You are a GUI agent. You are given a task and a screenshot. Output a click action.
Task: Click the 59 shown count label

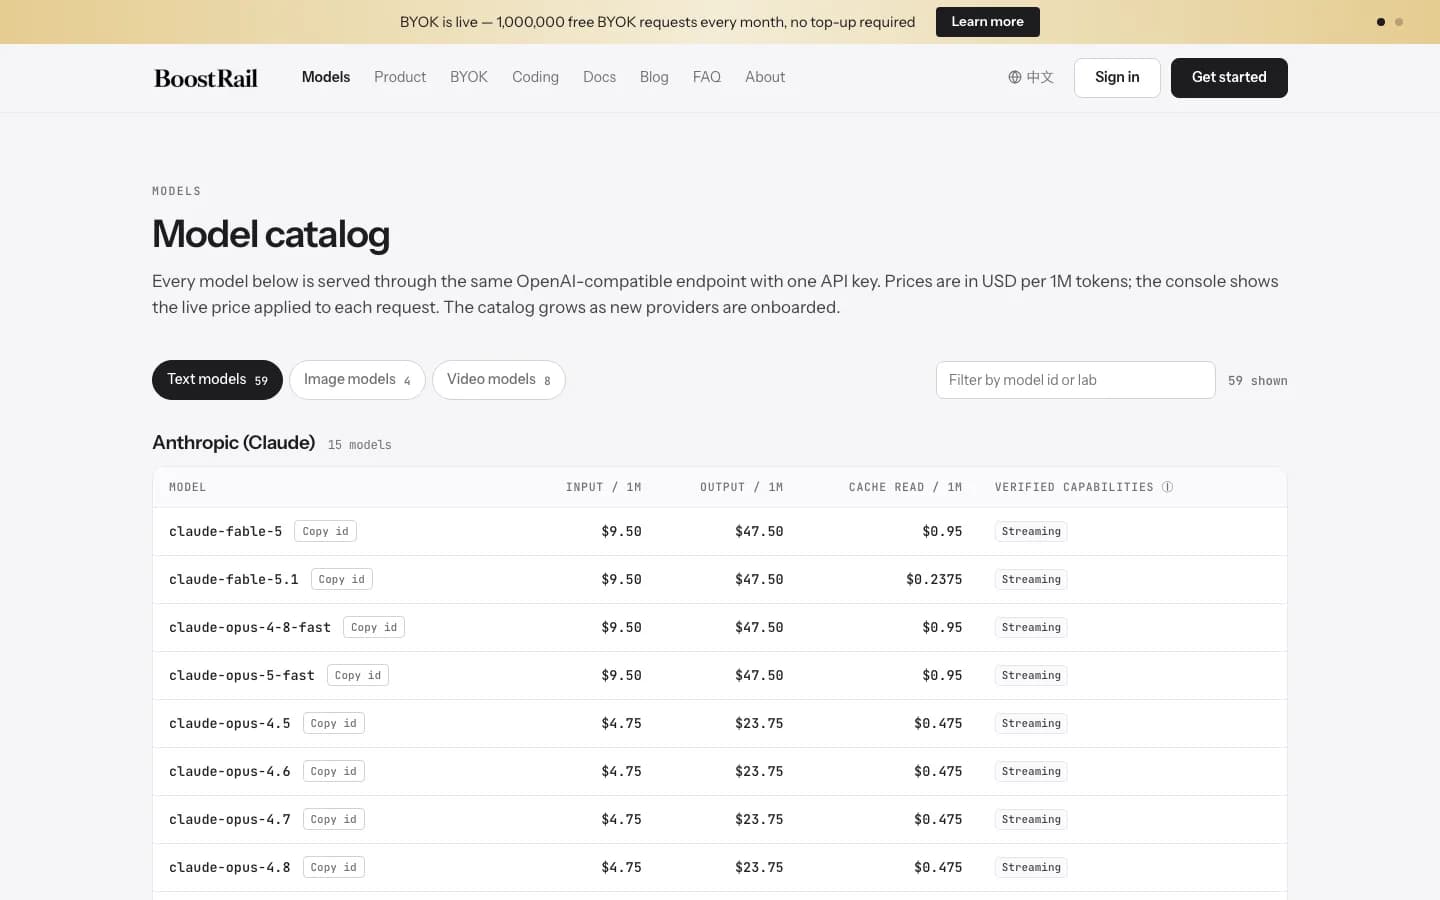(1258, 381)
